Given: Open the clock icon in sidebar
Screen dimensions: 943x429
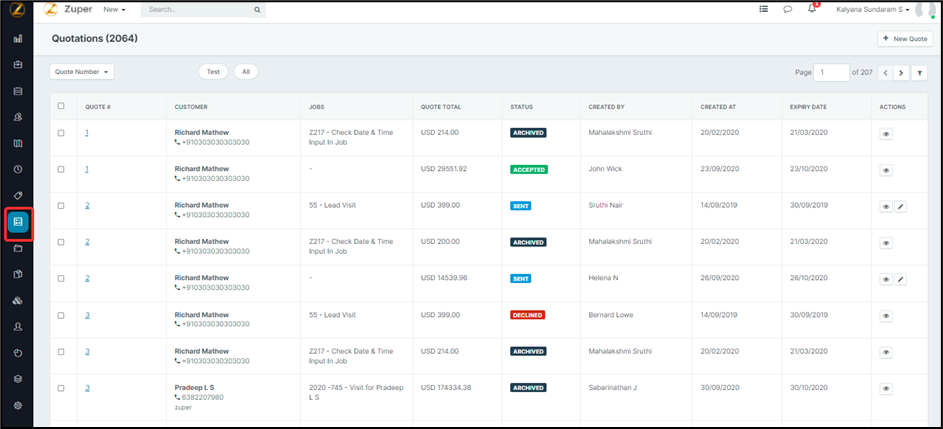Looking at the screenshot, I should (x=17, y=169).
